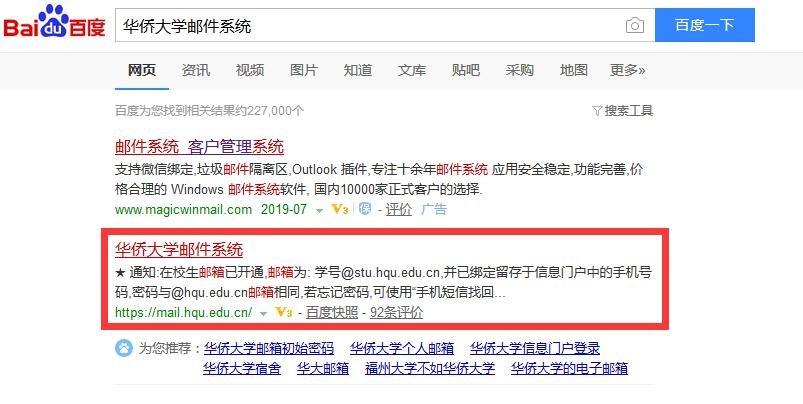Open the 知道 tab
Viewport: 803px width, 404px height.
[358, 70]
